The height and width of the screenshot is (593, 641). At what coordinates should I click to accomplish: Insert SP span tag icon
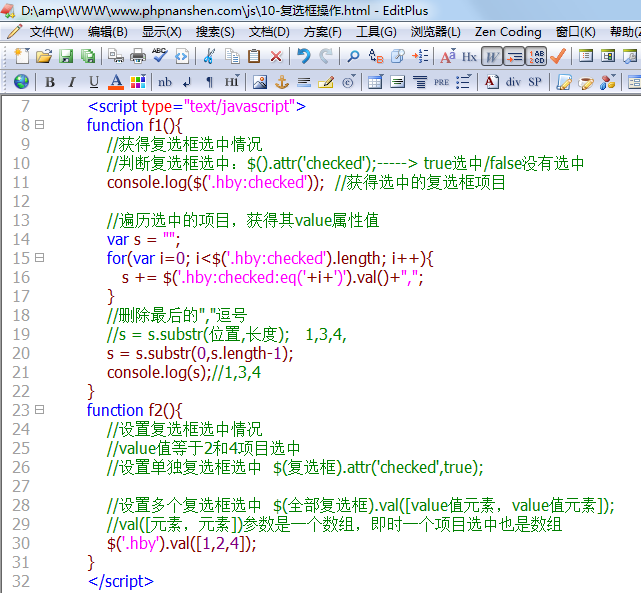tap(535, 82)
